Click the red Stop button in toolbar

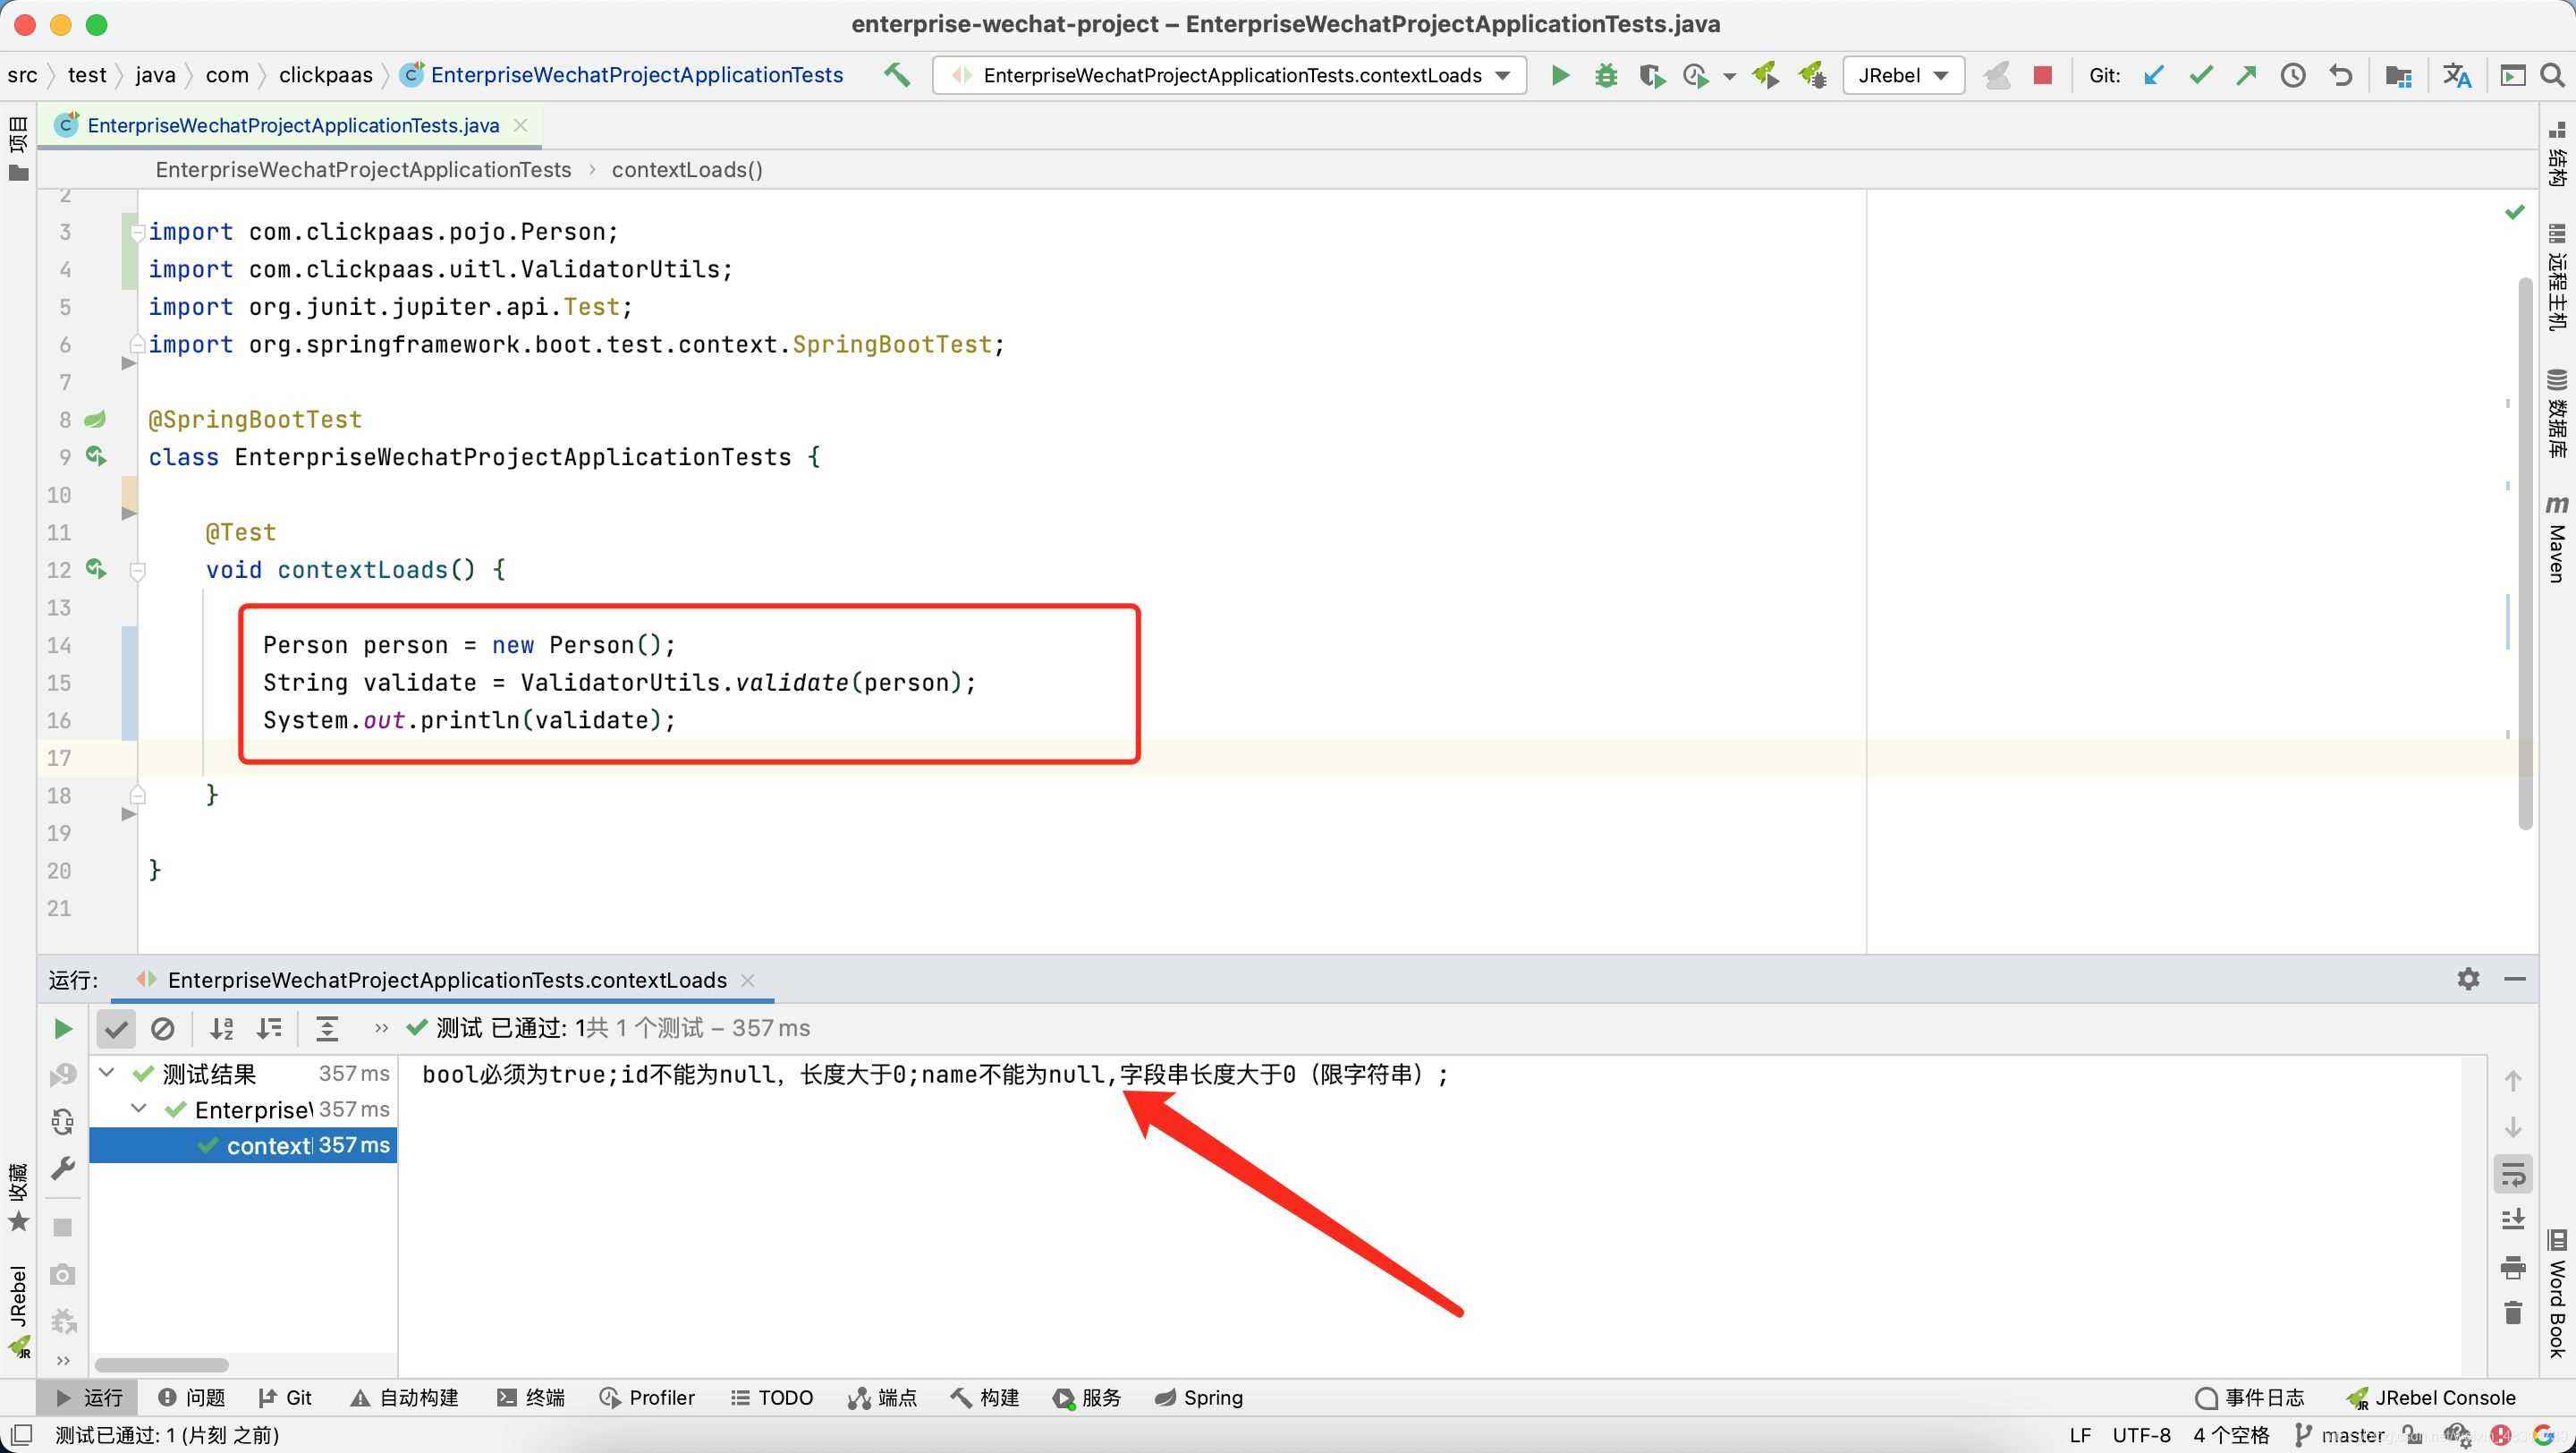2043,75
